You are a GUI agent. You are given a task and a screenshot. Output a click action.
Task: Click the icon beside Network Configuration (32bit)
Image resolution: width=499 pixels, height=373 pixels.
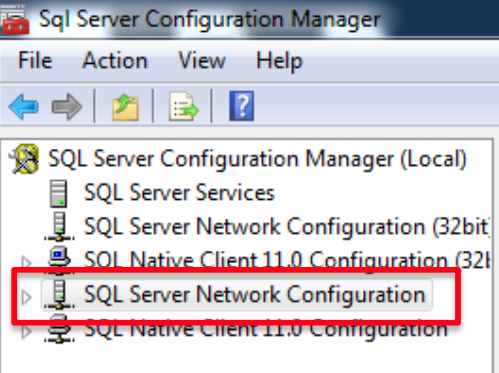[59, 227]
